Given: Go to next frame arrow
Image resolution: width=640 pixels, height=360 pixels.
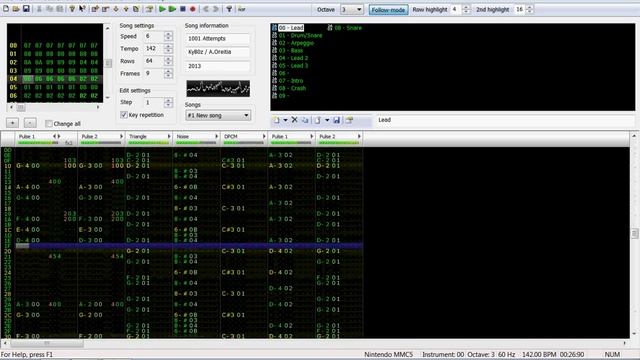Looking at the screenshot, I should [216, 9].
